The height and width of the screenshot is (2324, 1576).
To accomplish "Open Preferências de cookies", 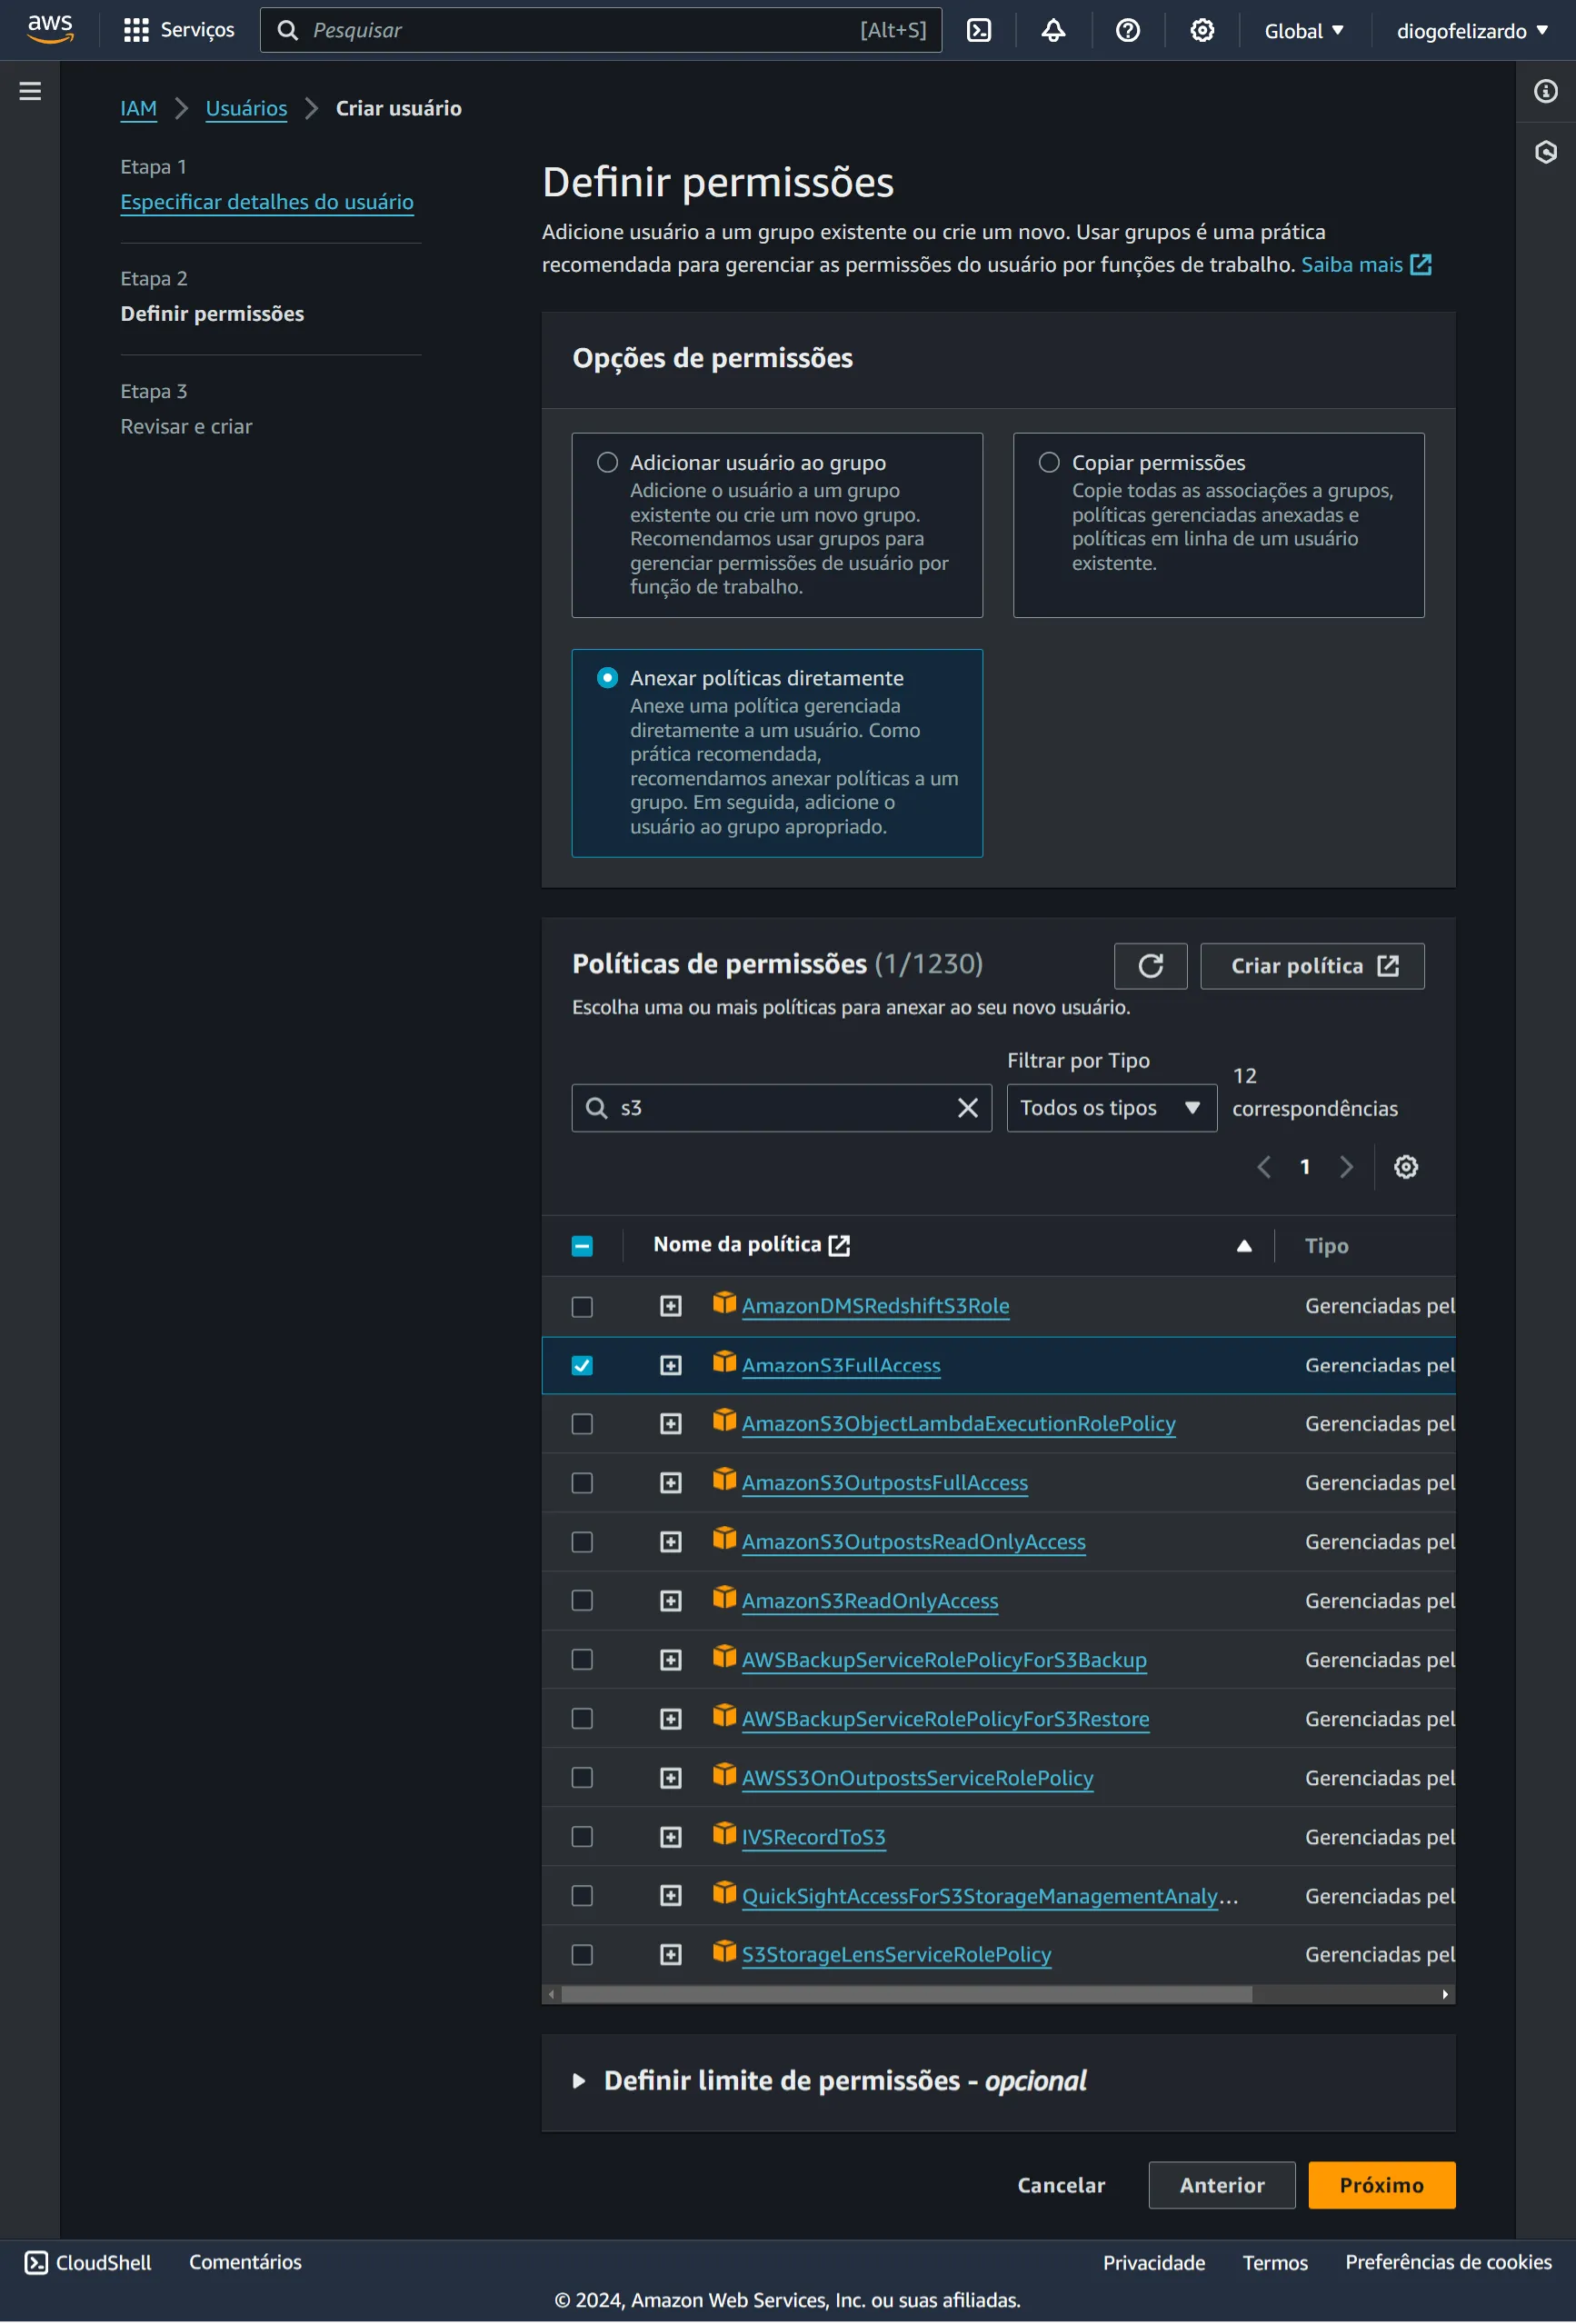I will pyautogui.click(x=1448, y=2262).
